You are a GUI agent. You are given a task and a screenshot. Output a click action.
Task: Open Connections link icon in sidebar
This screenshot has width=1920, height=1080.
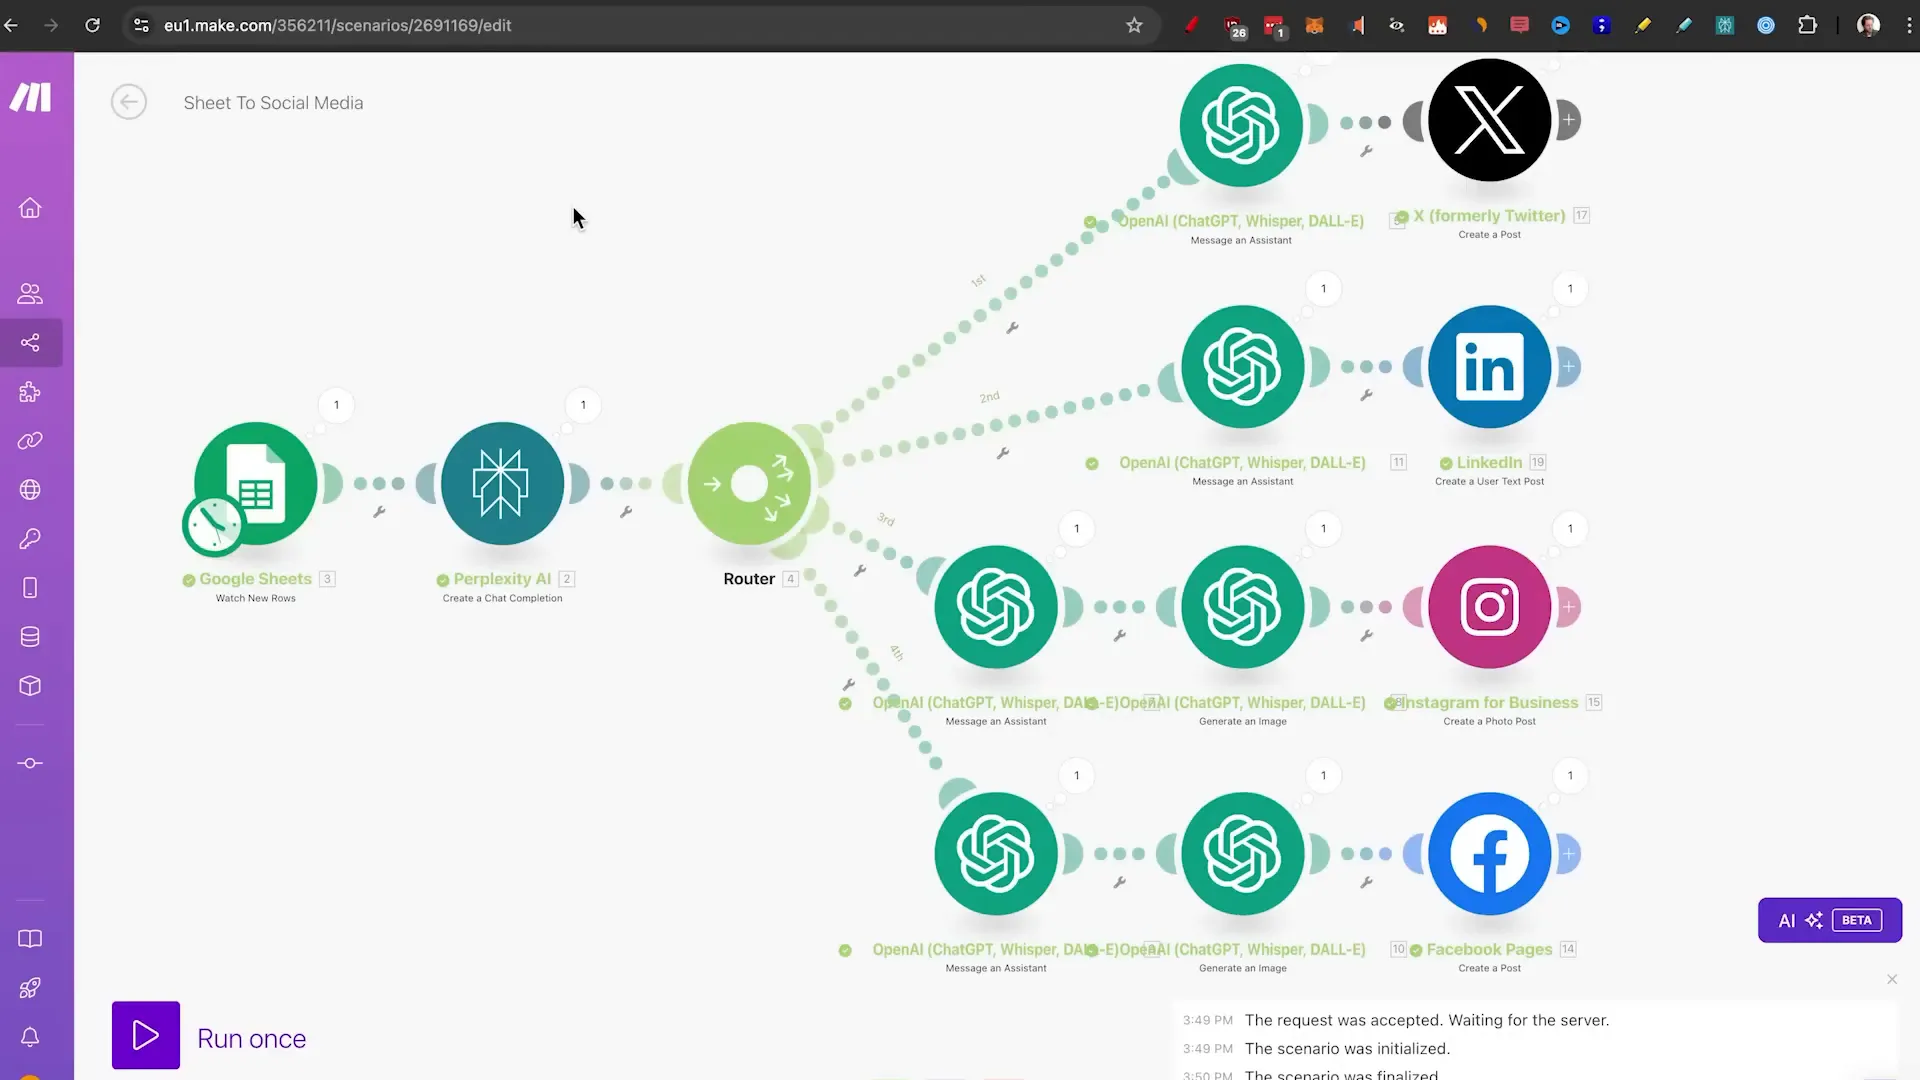tap(30, 441)
